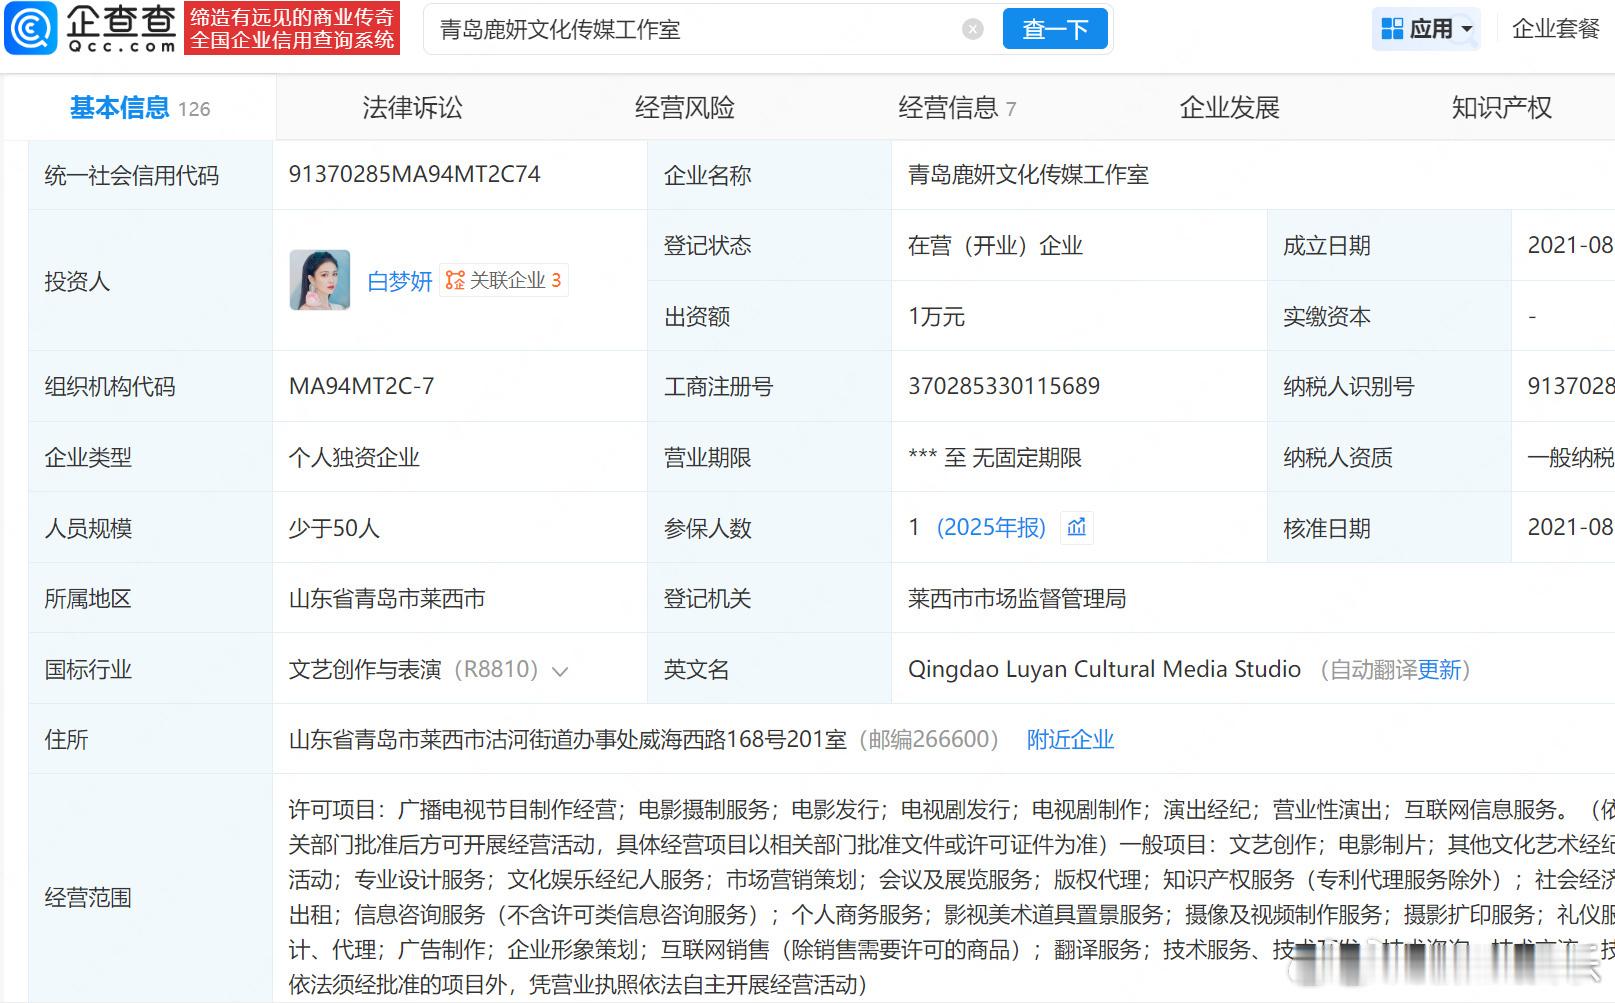
Task: Open the 2025年报 link
Action: (x=991, y=527)
